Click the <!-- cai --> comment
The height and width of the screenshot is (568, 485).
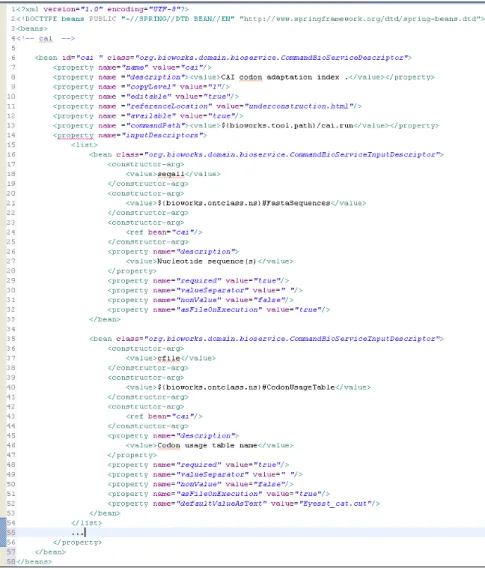(x=46, y=38)
